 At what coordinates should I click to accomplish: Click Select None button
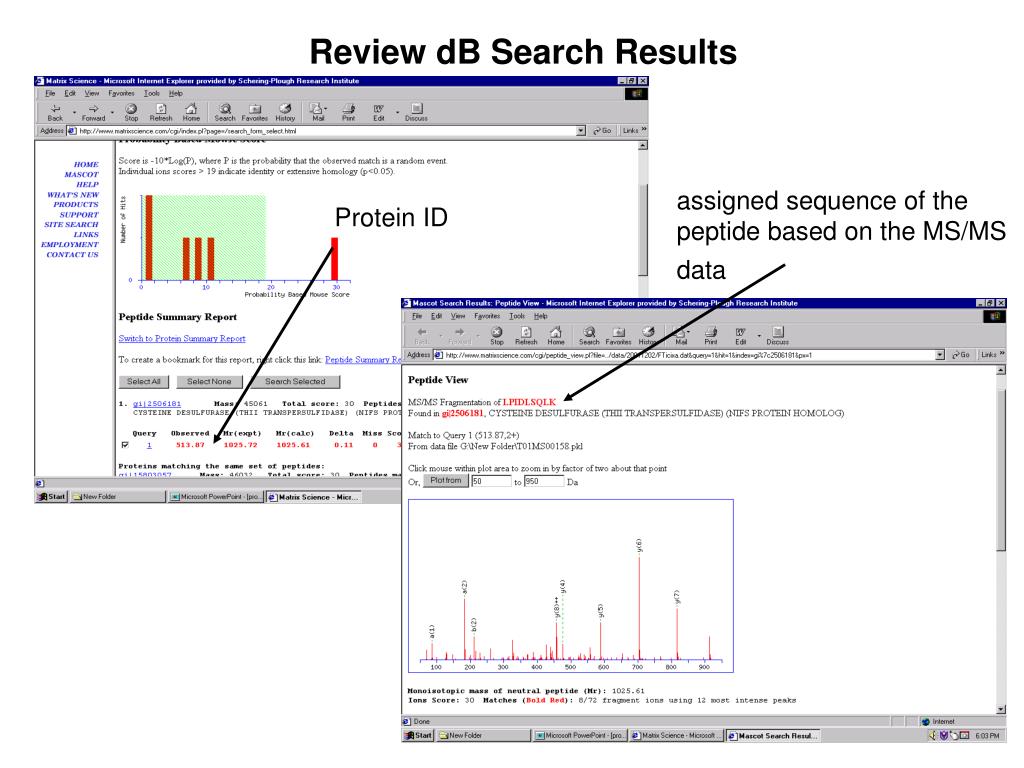pos(209,381)
